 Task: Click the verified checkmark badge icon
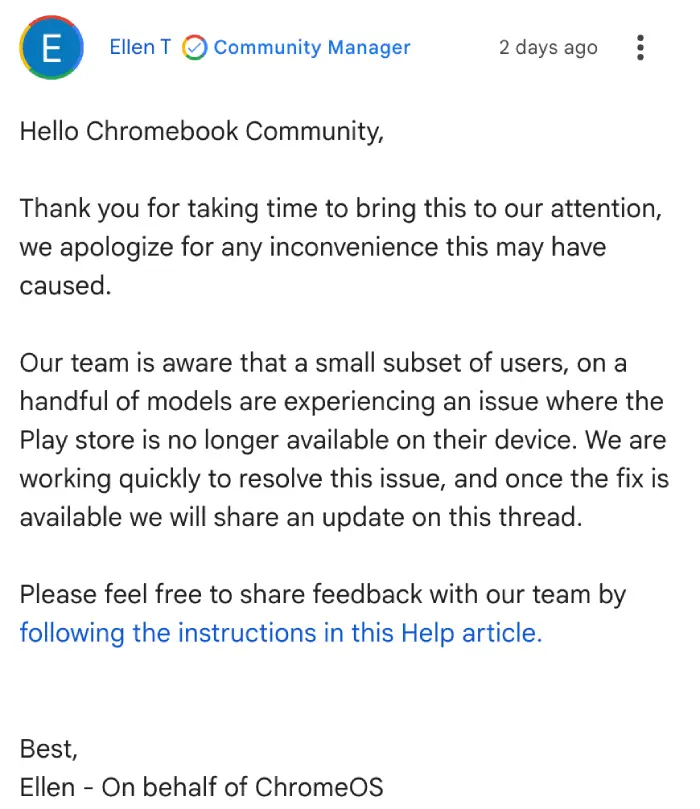point(194,47)
